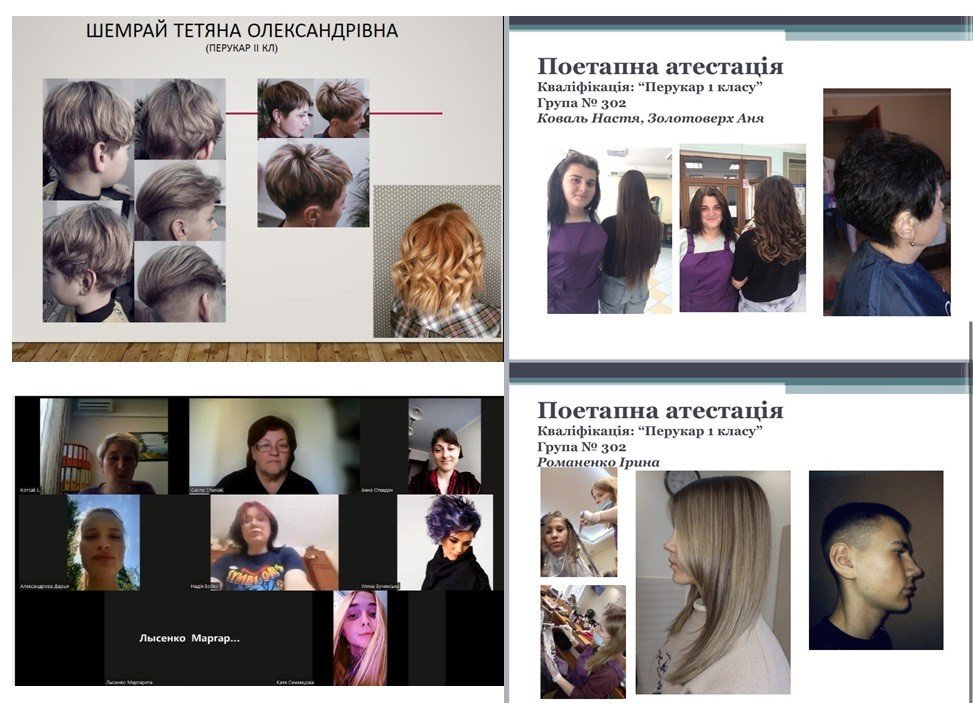
Task: Select the Александрова Дарья video tile
Action: tap(104, 542)
